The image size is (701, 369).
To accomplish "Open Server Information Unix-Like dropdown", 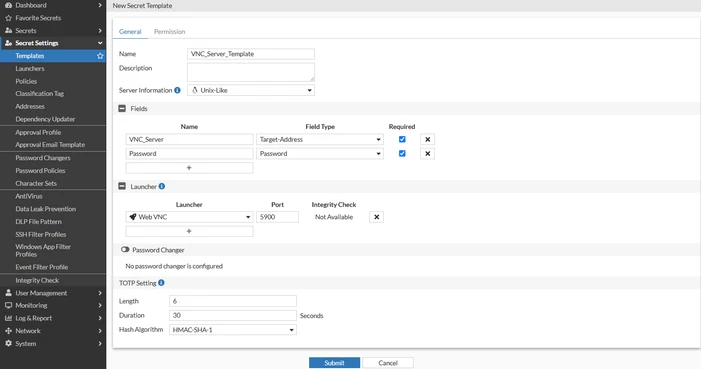I will coord(251,90).
